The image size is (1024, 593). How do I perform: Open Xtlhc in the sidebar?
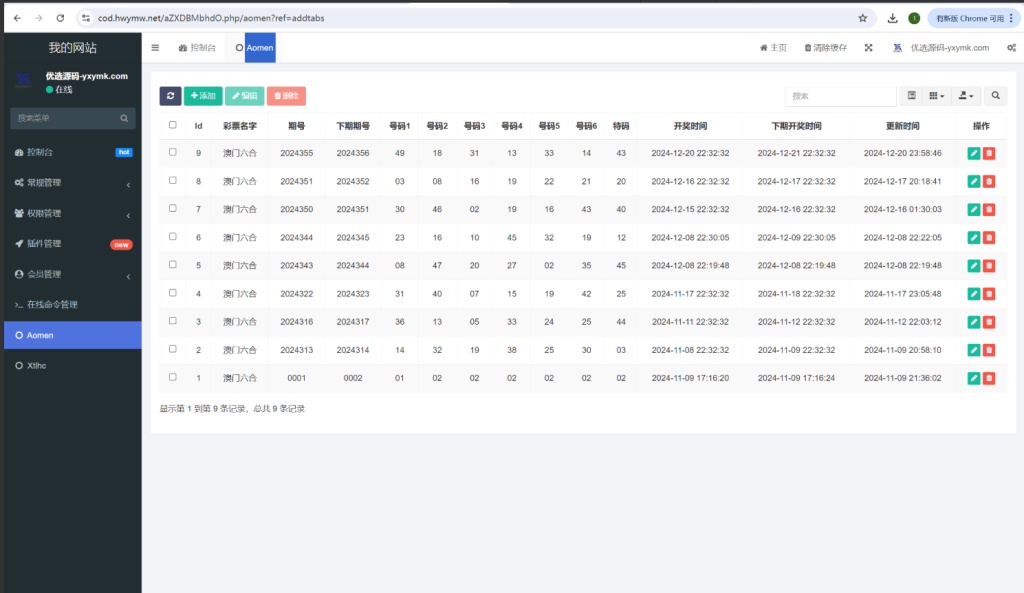[x=72, y=366]
